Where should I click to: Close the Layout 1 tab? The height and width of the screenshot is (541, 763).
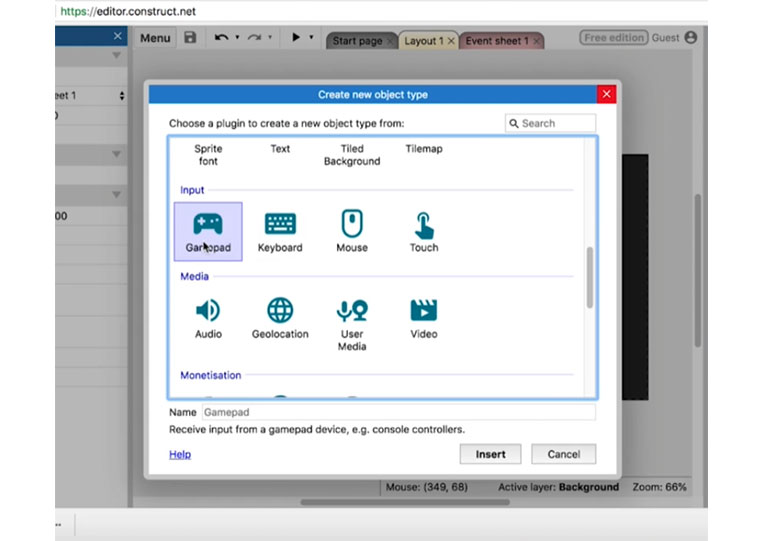point(451,41)
